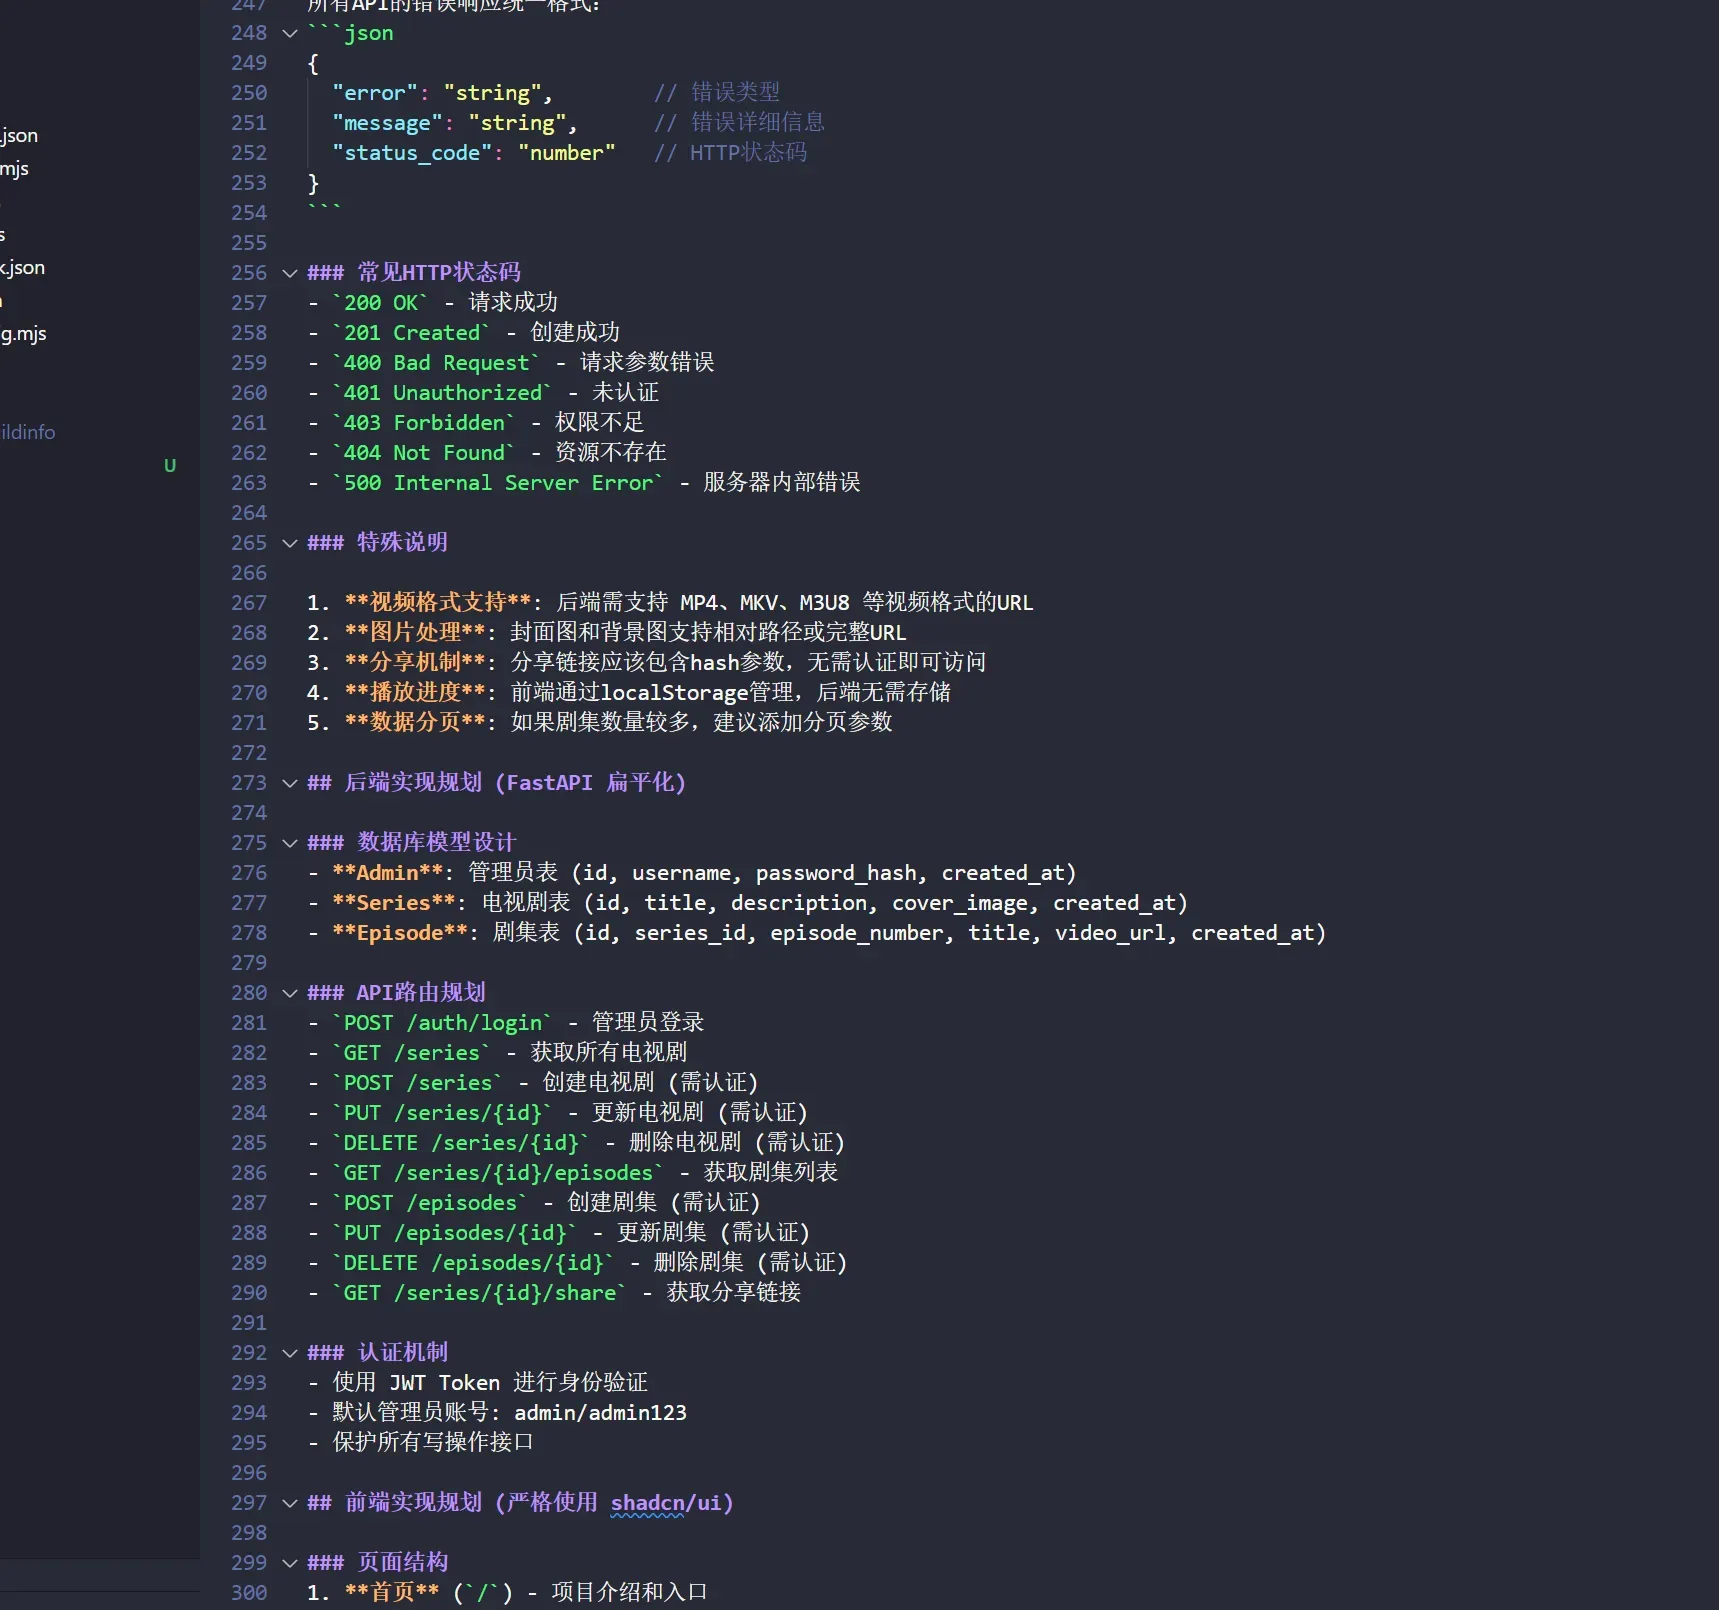
Task: Click the `DELETE /series/{id}` route
Action: pos(461,1143)
